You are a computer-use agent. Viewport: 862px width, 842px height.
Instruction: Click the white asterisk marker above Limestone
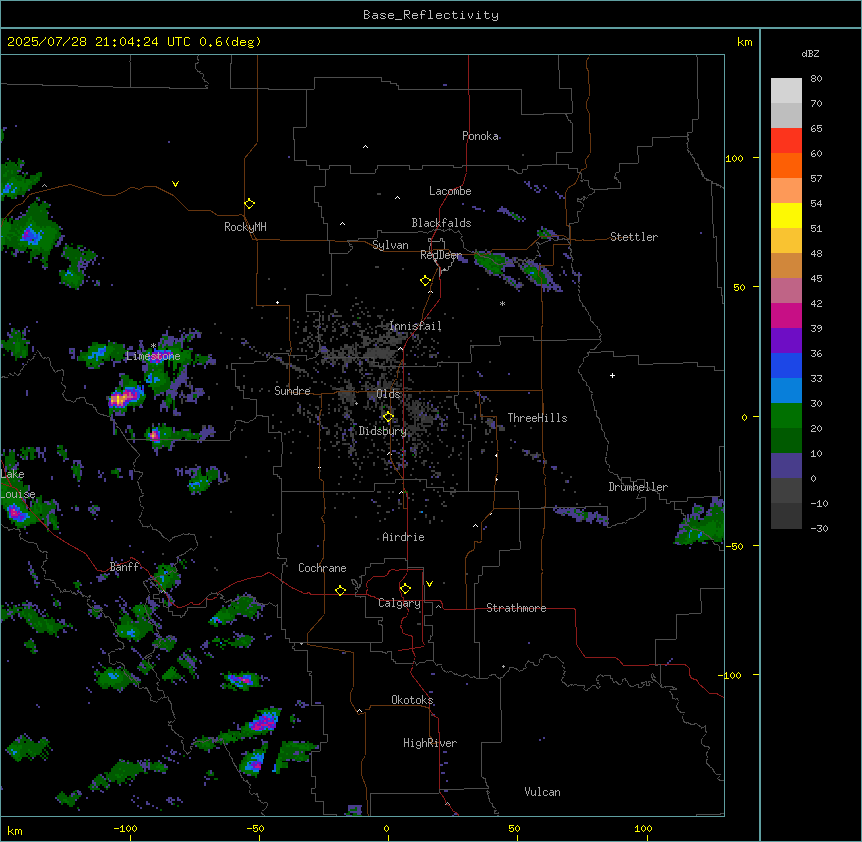[x=153, y=346]
